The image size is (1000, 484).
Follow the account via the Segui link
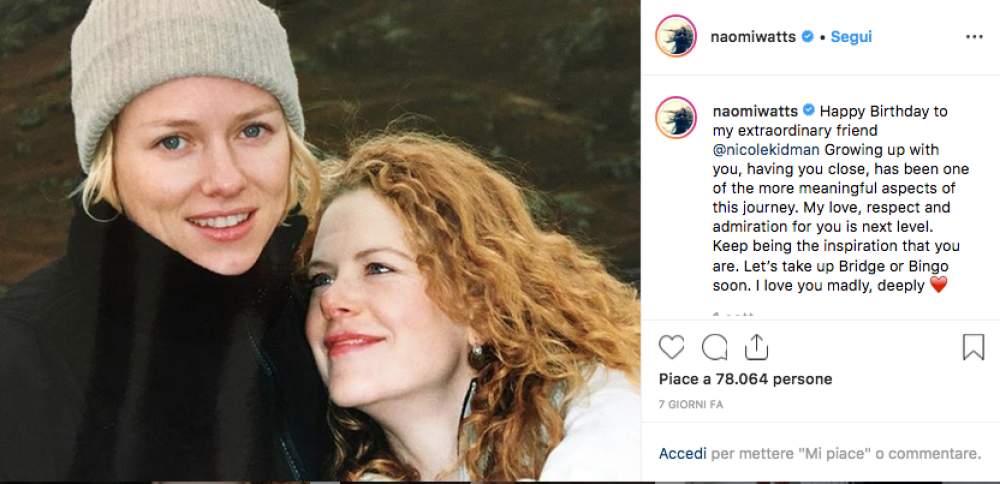pyautogui.click(x=851, y=37)
